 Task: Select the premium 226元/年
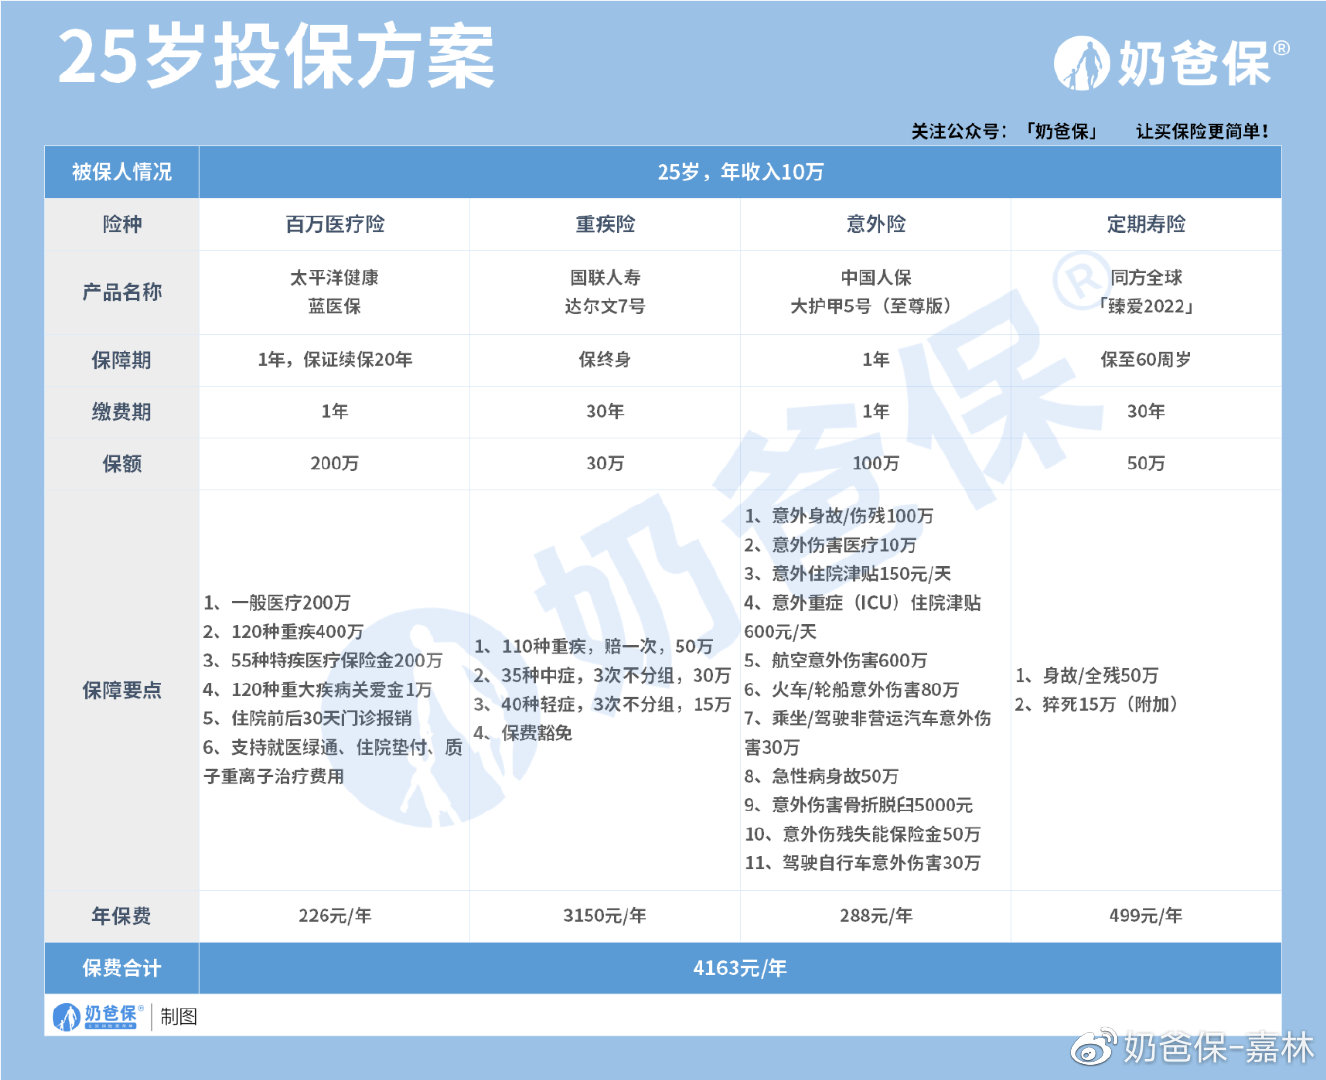pyautogui.click(x=335, y=916)
